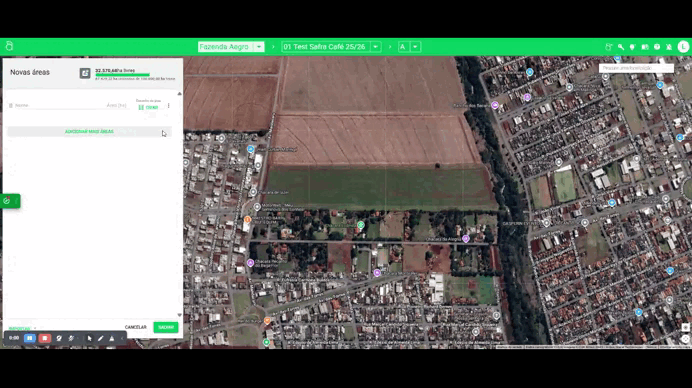Image resolution: width=692 pixels, height=388 pixels.
Task: Click the green hectares usage progress bar
Action: pyautogui.click(x=123, y=75)
